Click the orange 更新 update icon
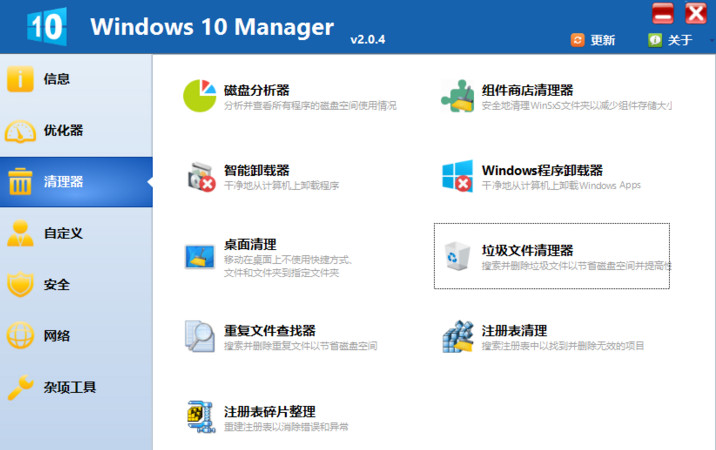 578,40
